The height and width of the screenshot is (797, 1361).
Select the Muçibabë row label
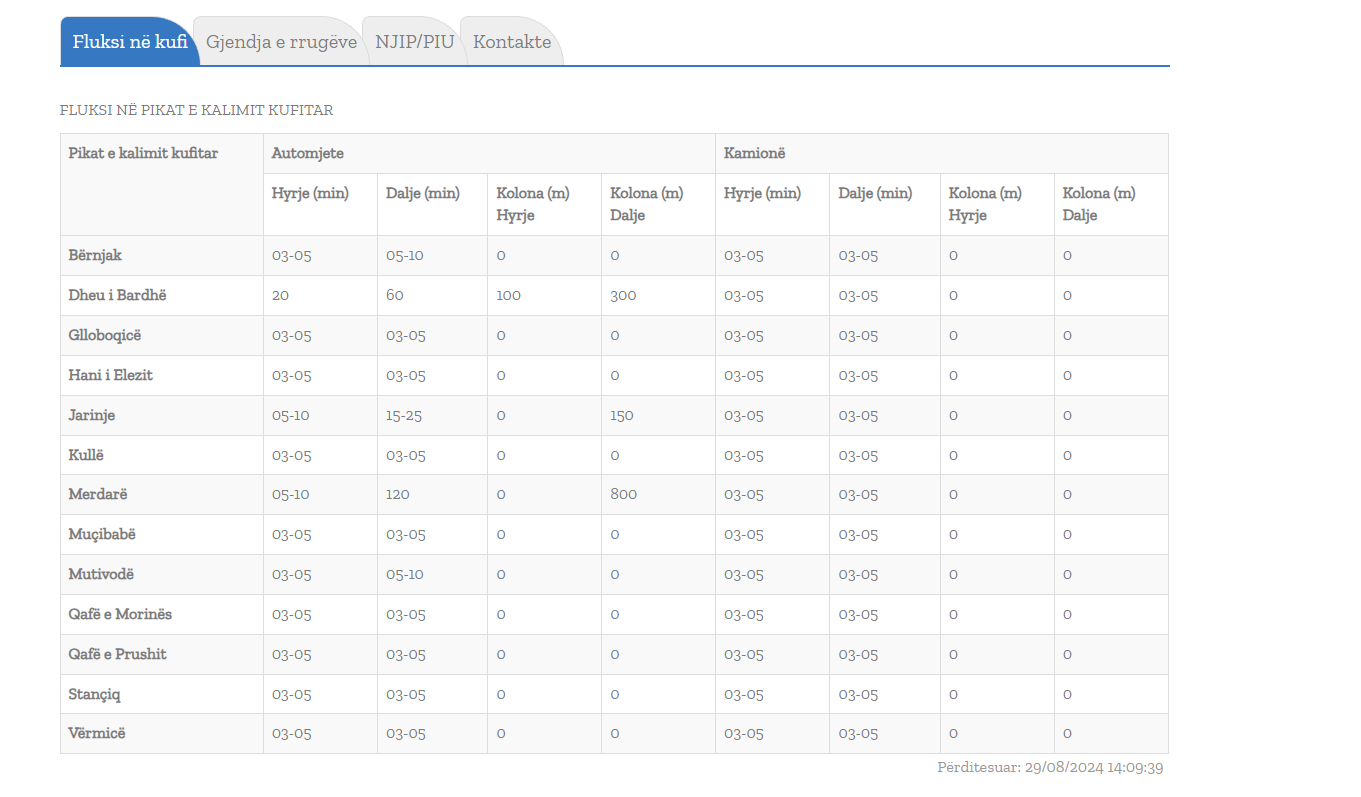coord(102,534)
